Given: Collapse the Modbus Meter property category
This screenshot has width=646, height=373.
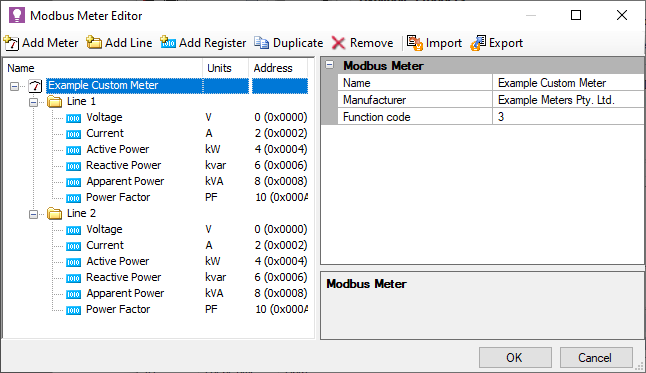Looking at the screenshot, I should pyautogui.click(x=330, y=65).
